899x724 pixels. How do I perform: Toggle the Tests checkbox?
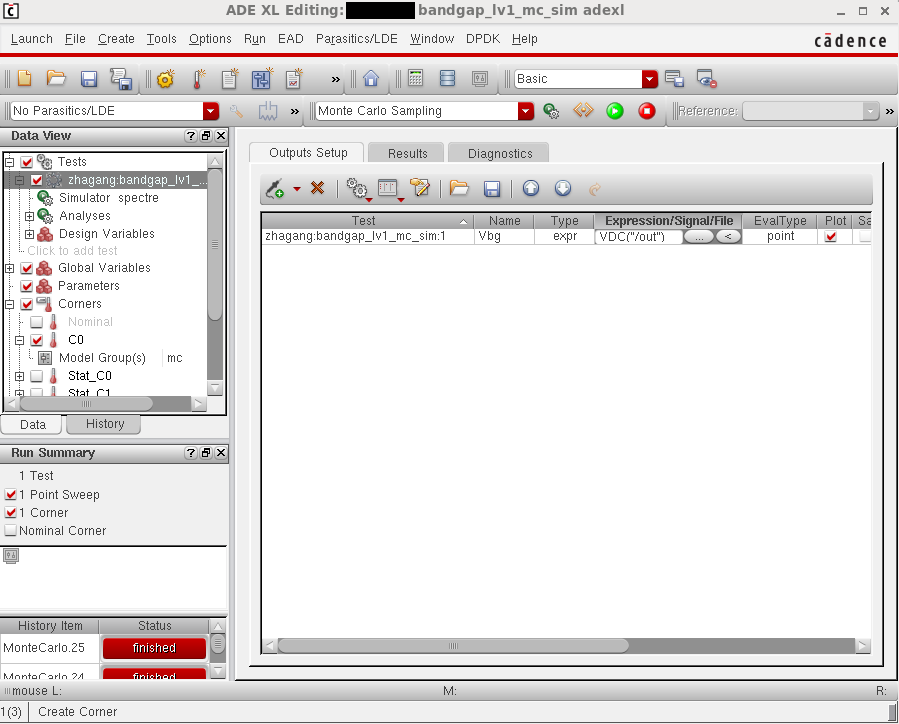click(x=26, y=162)
